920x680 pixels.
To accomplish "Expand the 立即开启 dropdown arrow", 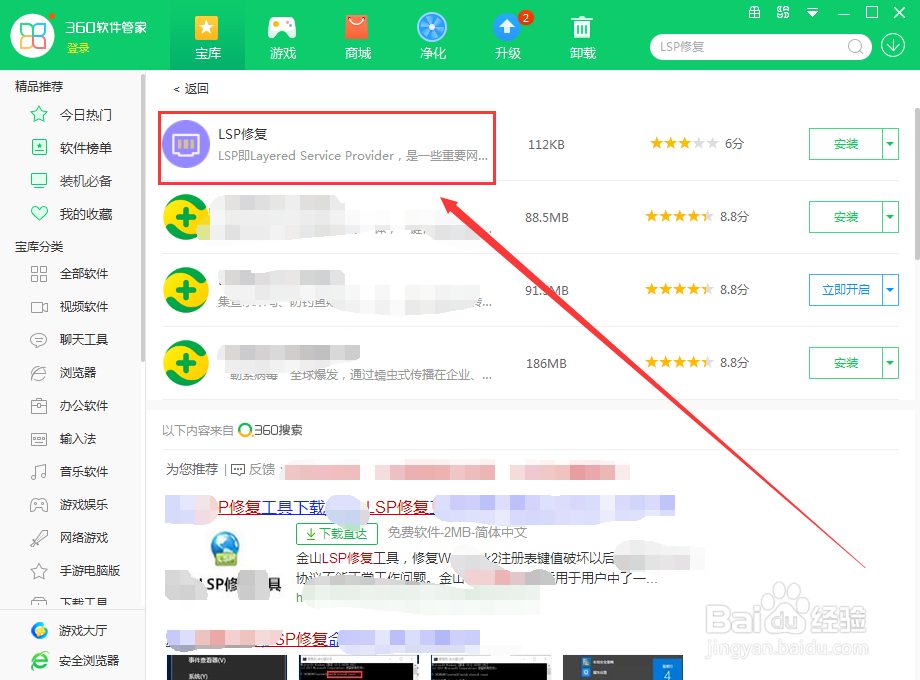I will coord(890,290).
